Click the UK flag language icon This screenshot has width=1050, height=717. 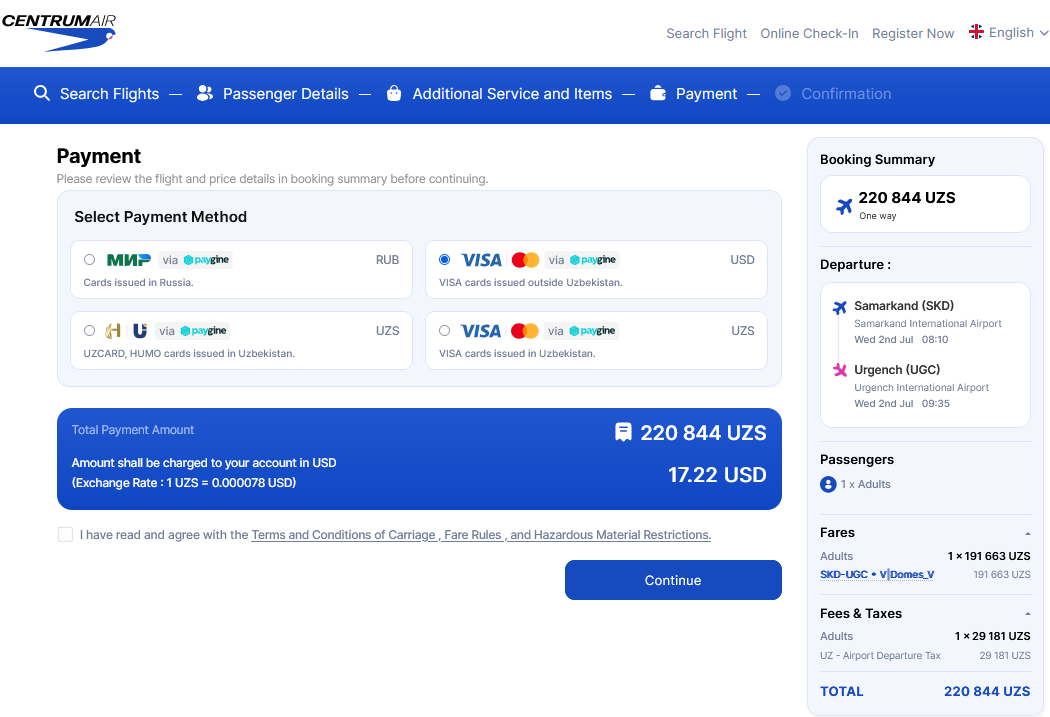pyautogui.click(x=976, y=31)
